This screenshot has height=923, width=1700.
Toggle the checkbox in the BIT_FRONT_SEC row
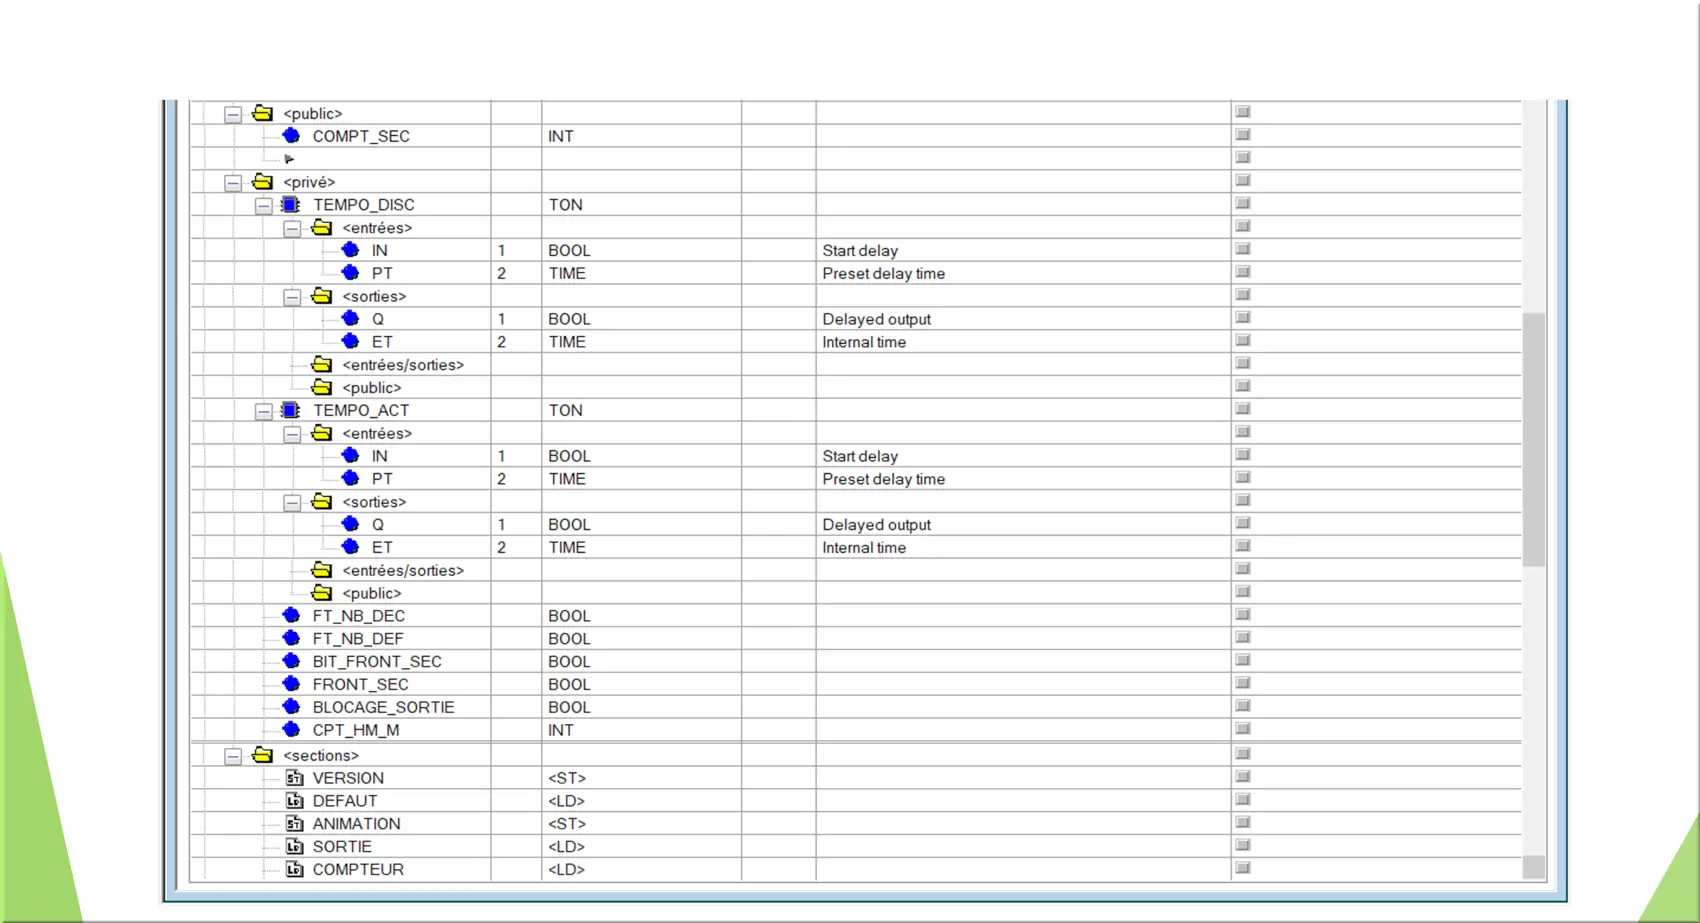(x=1243, y=660)
